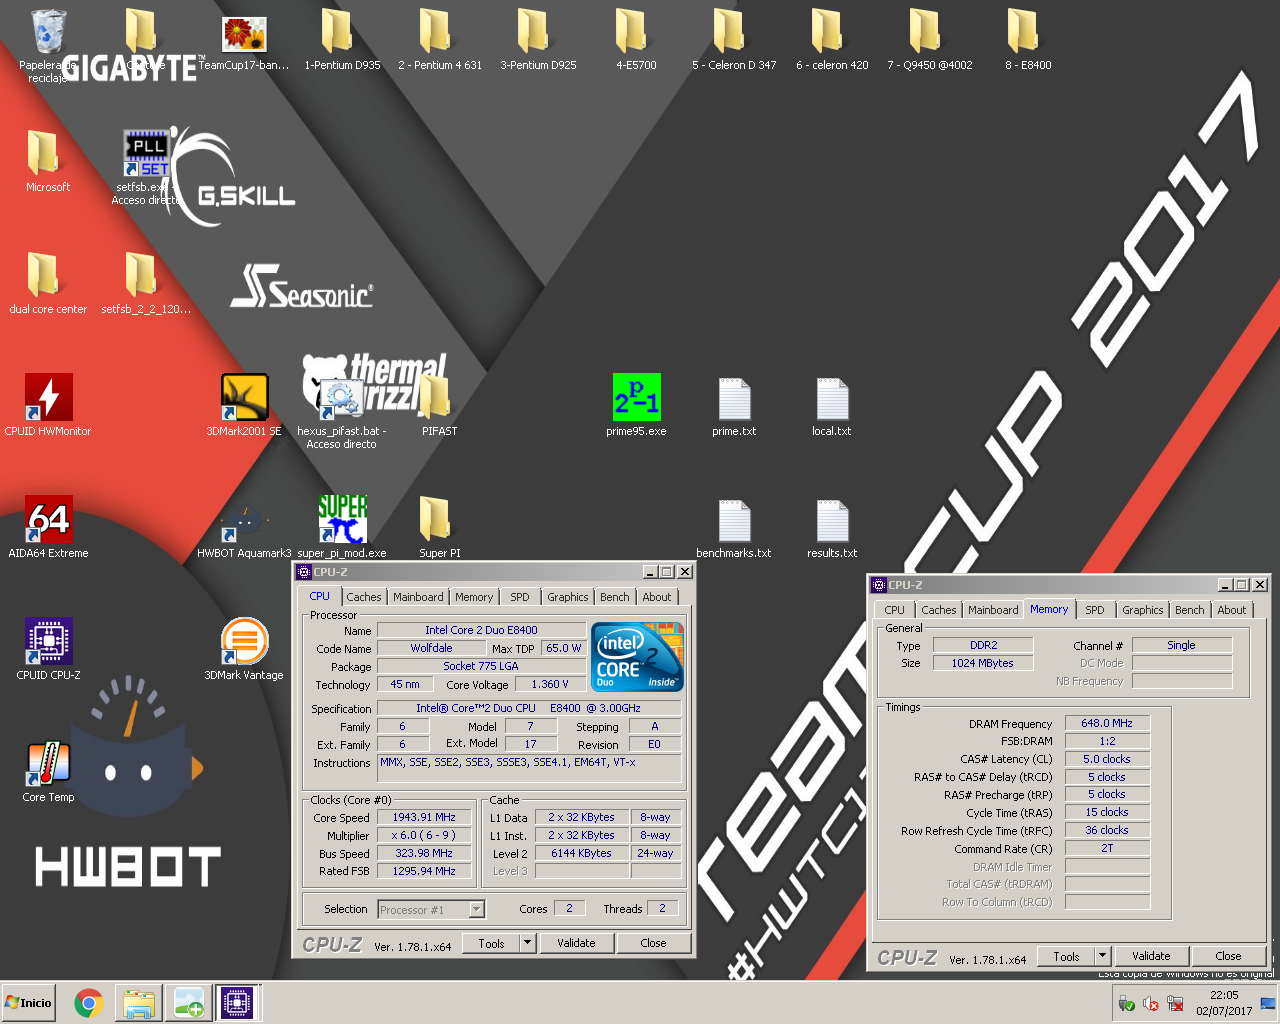Open Bench tab in left CPU-Z window
Screen dimensions: 1280x1024
tap(615, 597)
